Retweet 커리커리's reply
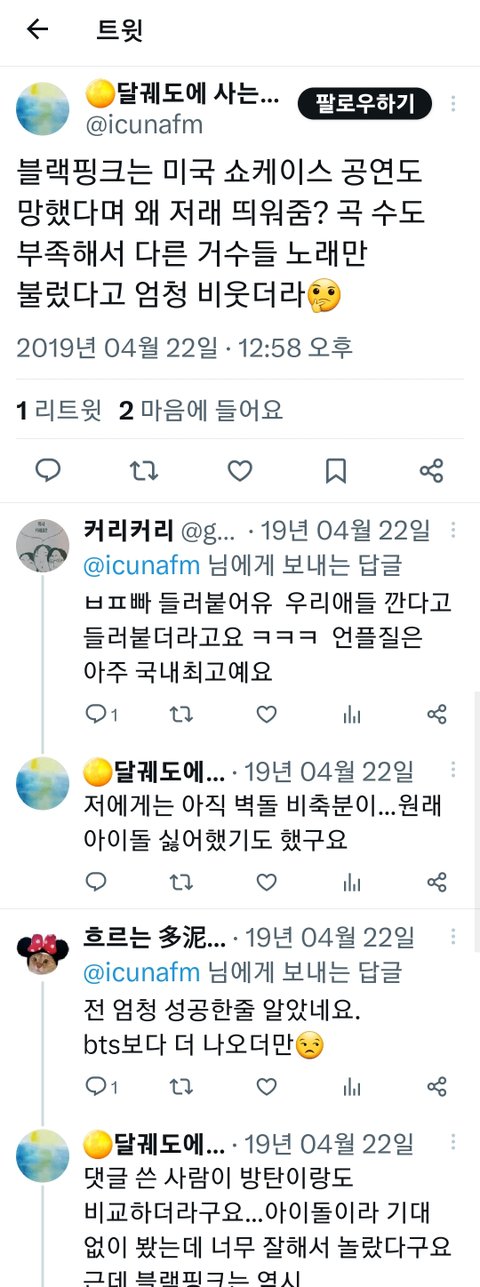The image size is (480, 1287). point(181,714)
